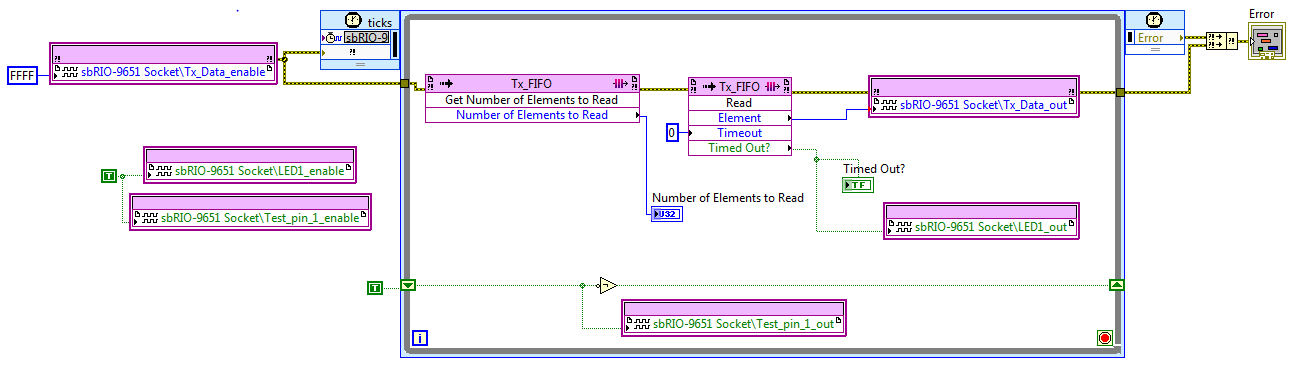Click the U32 Number of Elements indicator terminal
This screenshot has height=367, width=1293.
[x=666, y=214]
